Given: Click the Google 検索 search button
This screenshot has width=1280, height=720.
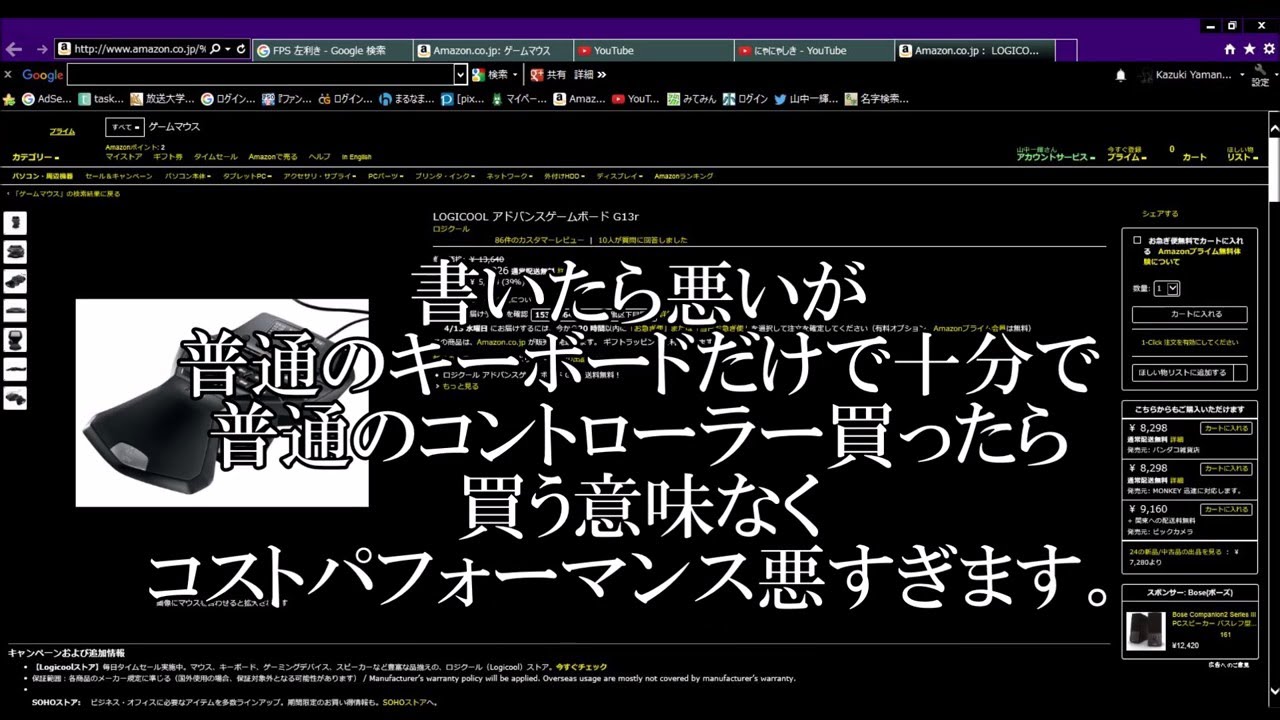Looking at the screenshot, I should pos(490,75).
